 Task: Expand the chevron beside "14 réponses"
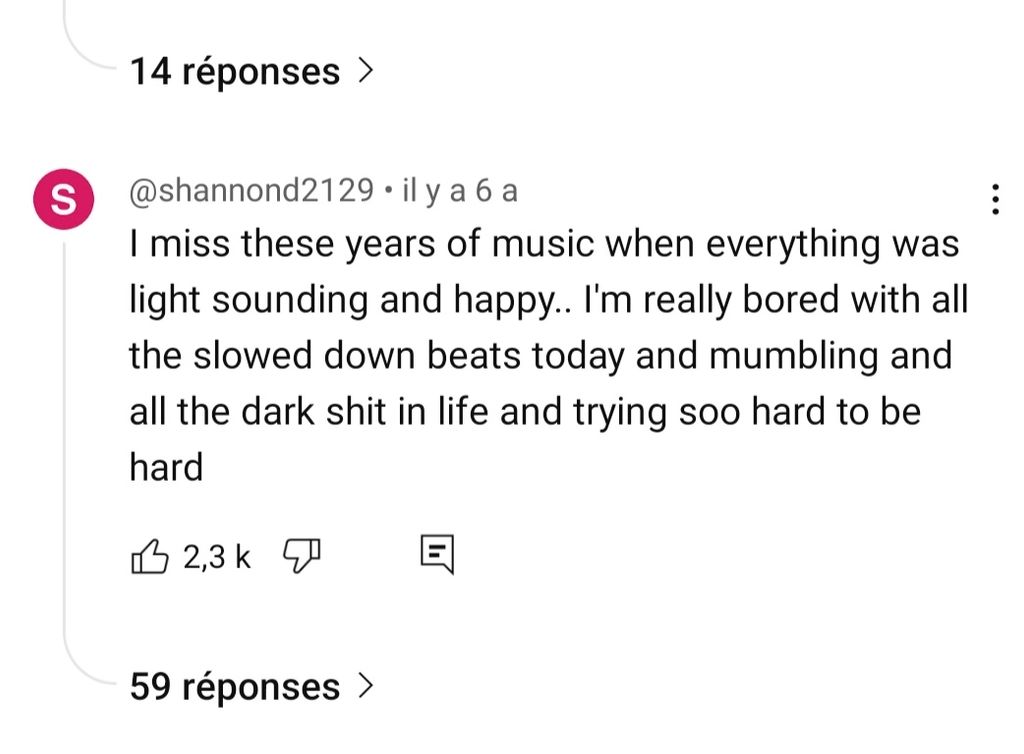click(365, 71)
